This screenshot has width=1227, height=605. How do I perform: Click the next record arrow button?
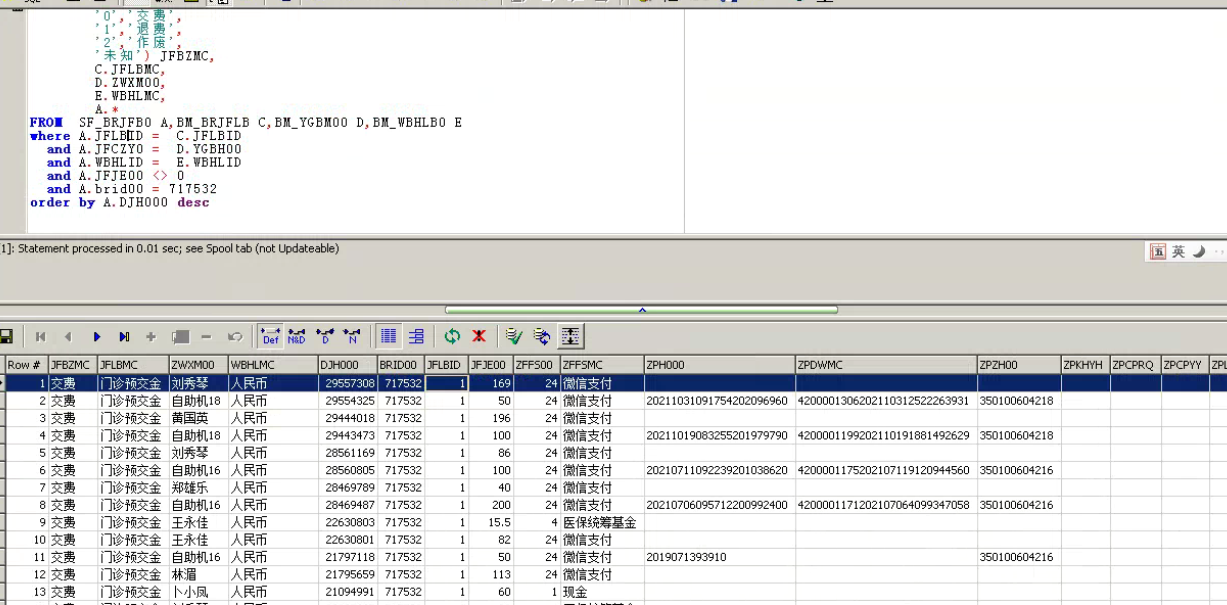tap(97, 337)
